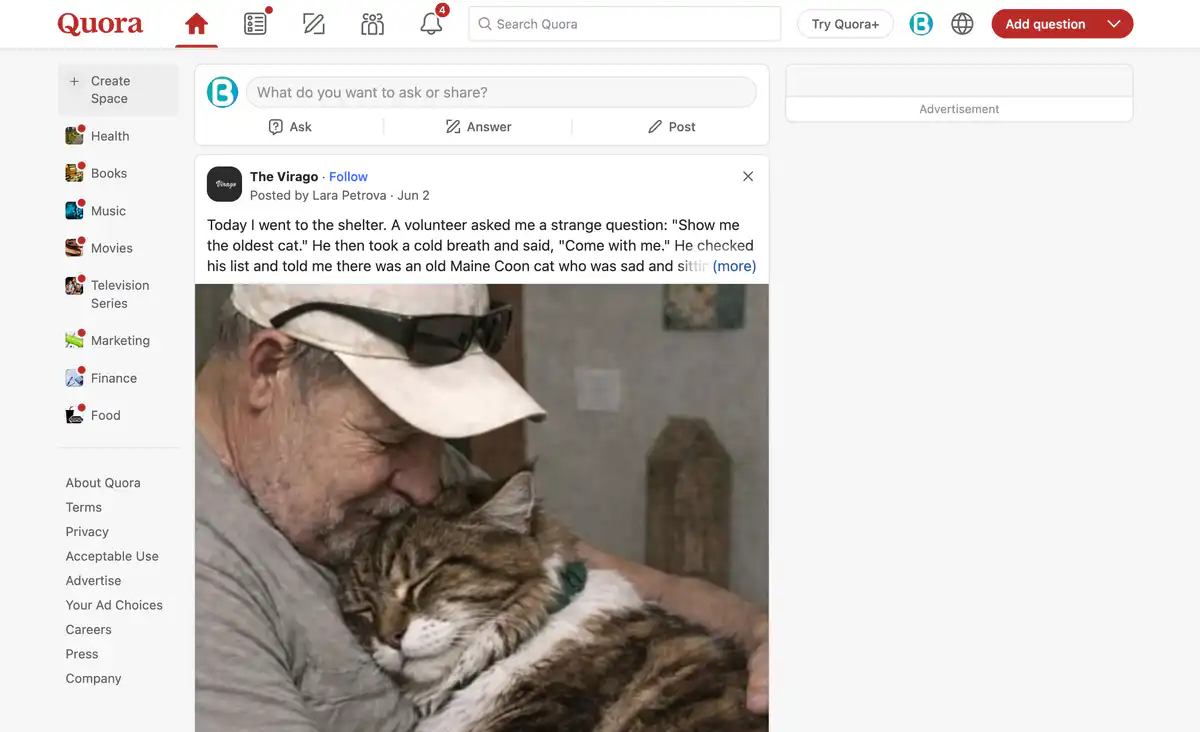This screenshot has width=1200, height=732.
Task: Open the Home feed icon
Action: 197,24
